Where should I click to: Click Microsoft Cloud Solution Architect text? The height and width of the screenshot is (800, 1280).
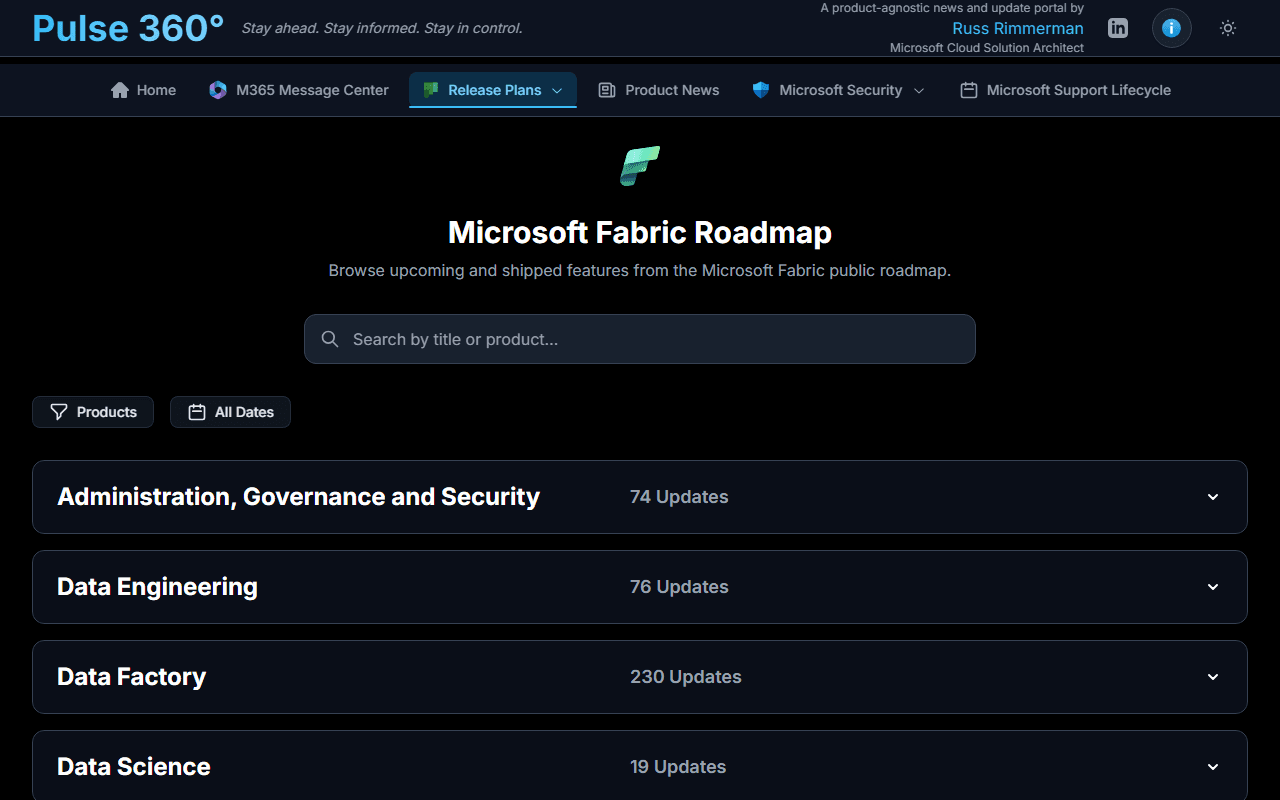coord(987,48)
